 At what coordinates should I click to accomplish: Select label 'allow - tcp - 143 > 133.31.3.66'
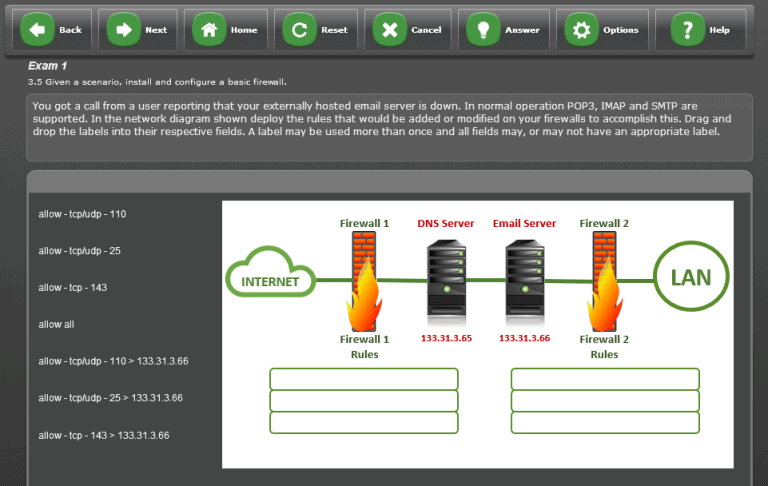pyautogui.click(x=104, y=435)
